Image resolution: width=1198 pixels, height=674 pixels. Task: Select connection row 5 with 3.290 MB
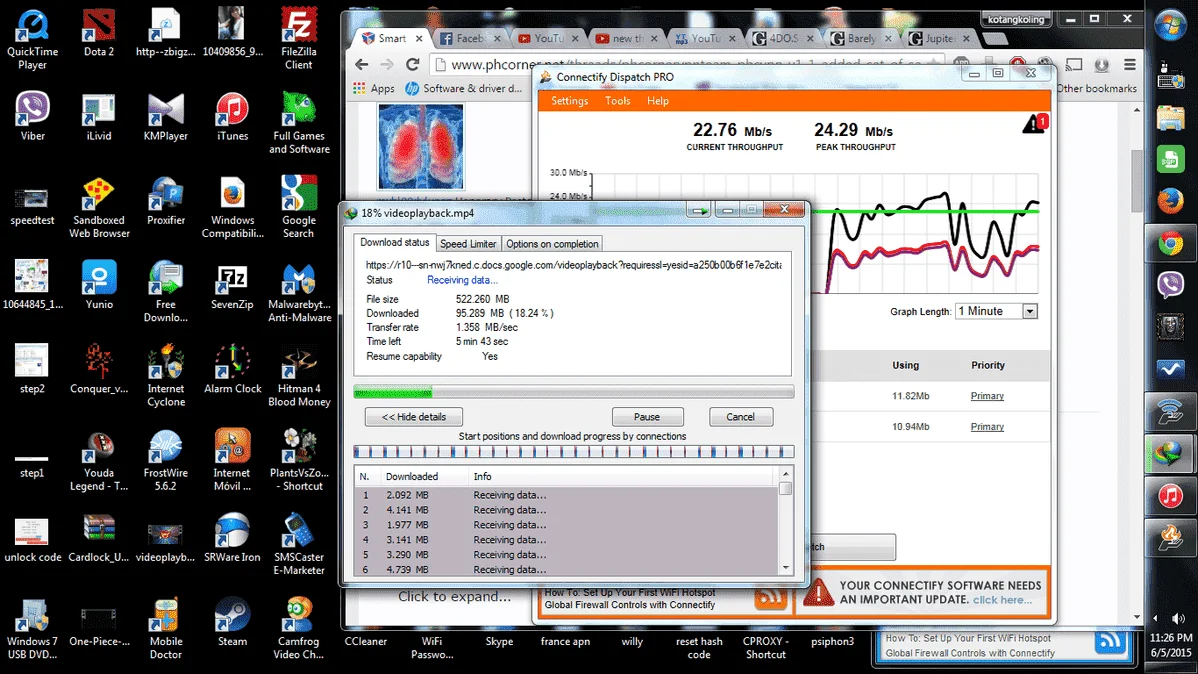pos(567,555)
